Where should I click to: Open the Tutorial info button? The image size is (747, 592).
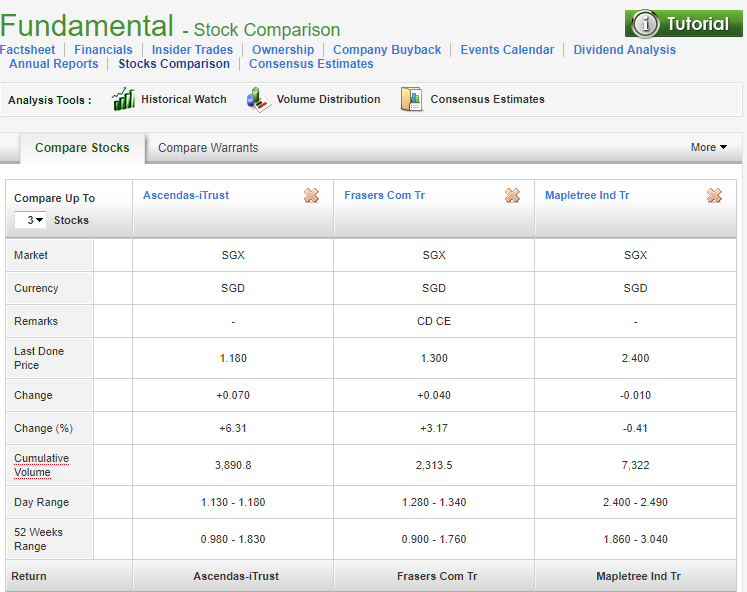(683, 23)
